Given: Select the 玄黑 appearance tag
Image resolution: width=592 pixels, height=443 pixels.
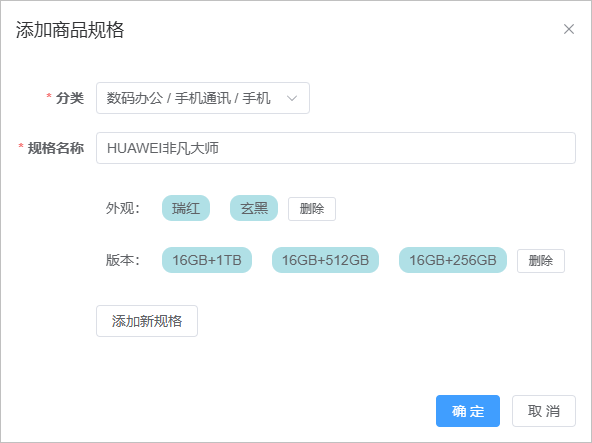Looking at the screenshot, I should (x=254, y=208).
